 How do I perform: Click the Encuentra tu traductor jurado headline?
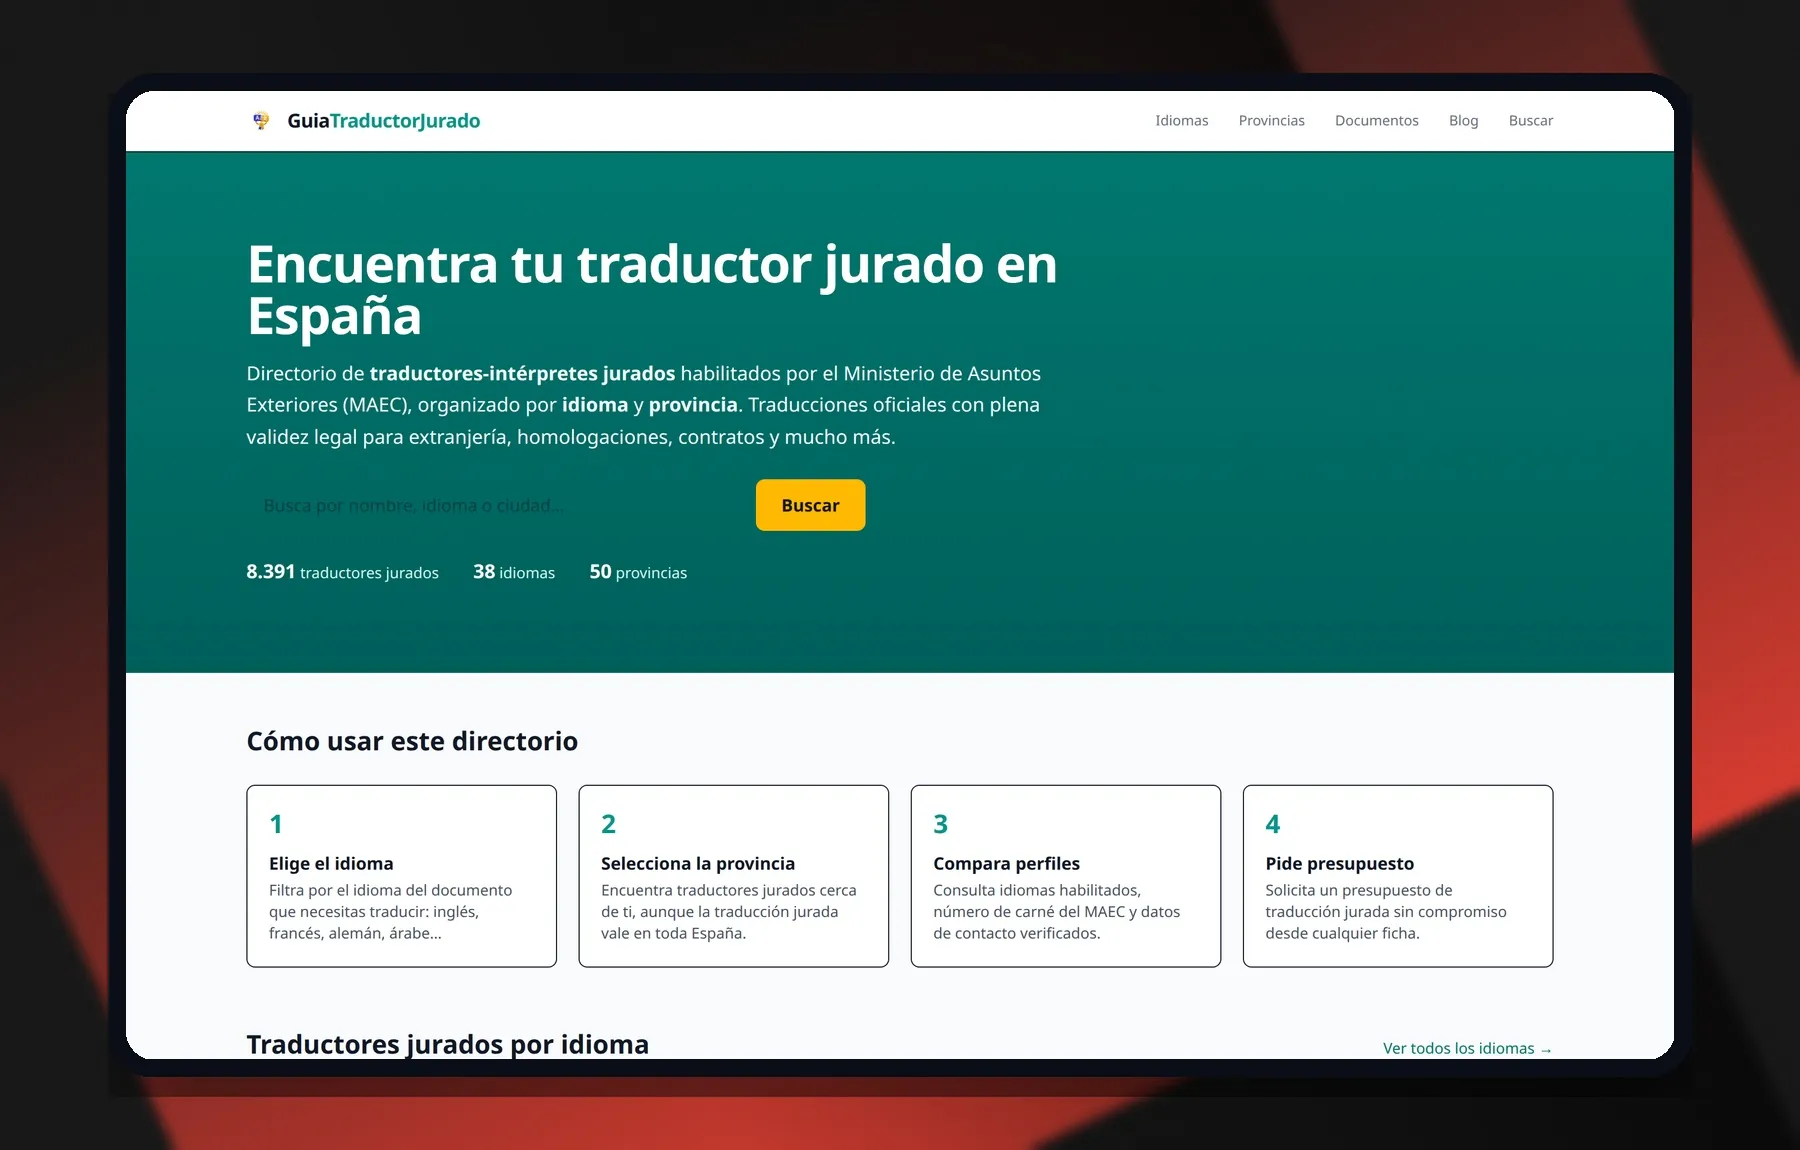pos(652,290)
